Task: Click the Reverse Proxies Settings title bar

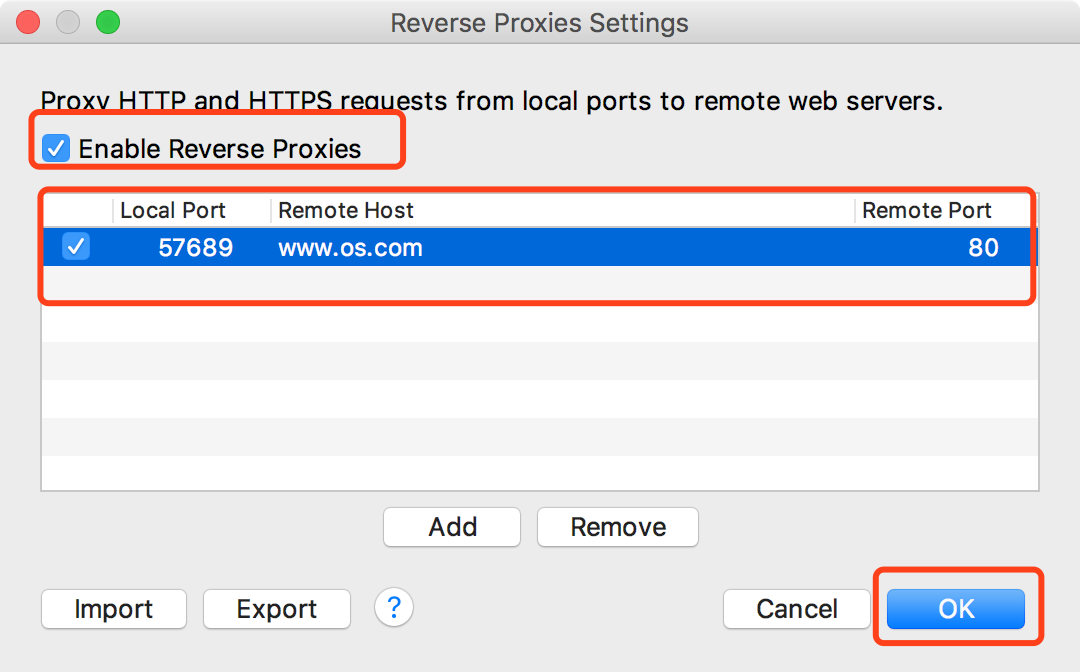Action: (539, 23)
